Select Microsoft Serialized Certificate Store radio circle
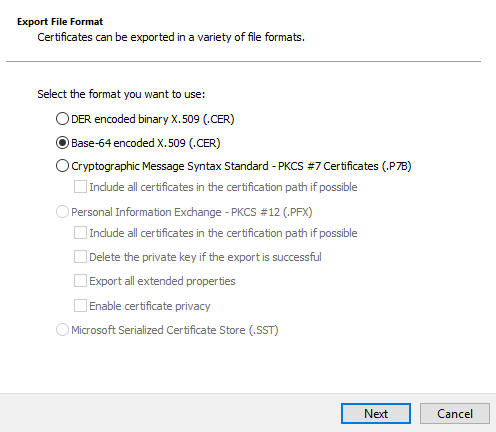This screenshot has width=496, height=432. (62, 330)
